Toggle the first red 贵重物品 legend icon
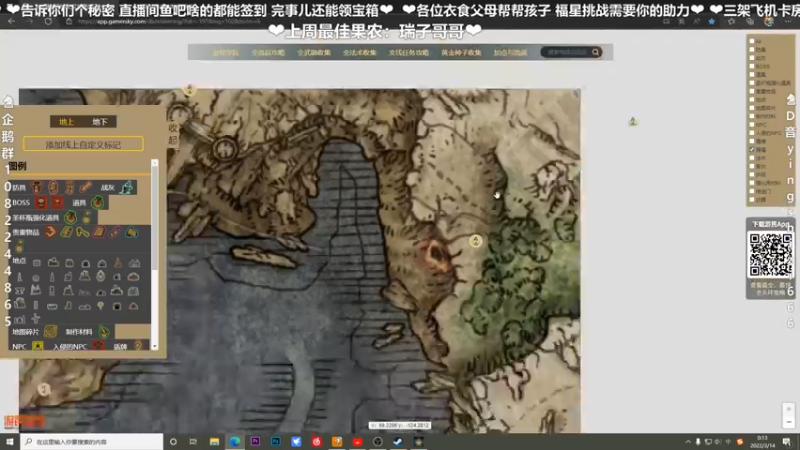This screenshot has height=450, width=800. click(50, 233)
